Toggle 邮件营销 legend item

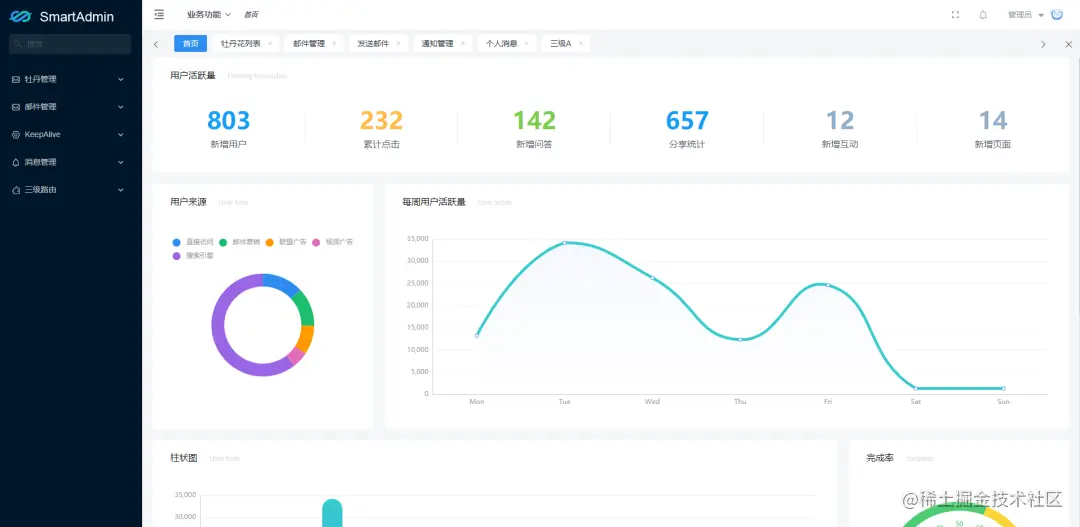coord(239,242)
